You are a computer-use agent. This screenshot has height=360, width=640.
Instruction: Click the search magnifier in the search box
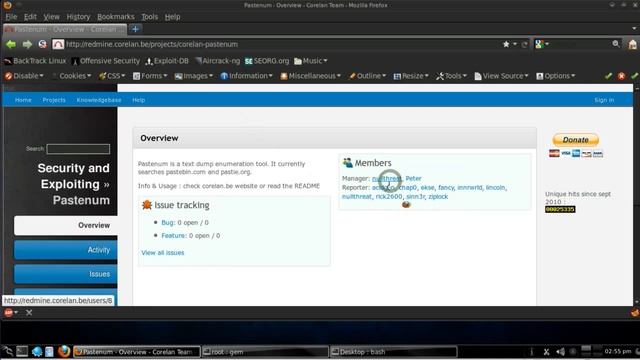click(616, 44)
